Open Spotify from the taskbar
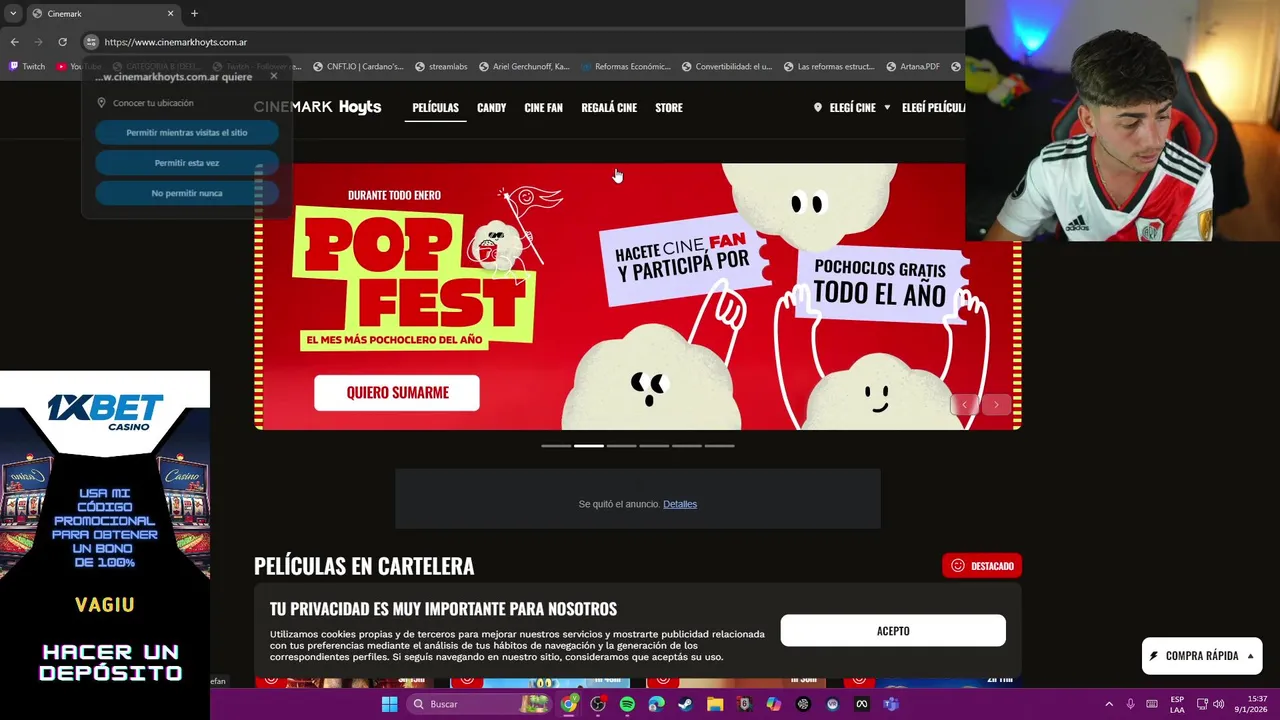The width and height of the screenshot is (1280, 720). coord(627,704)
